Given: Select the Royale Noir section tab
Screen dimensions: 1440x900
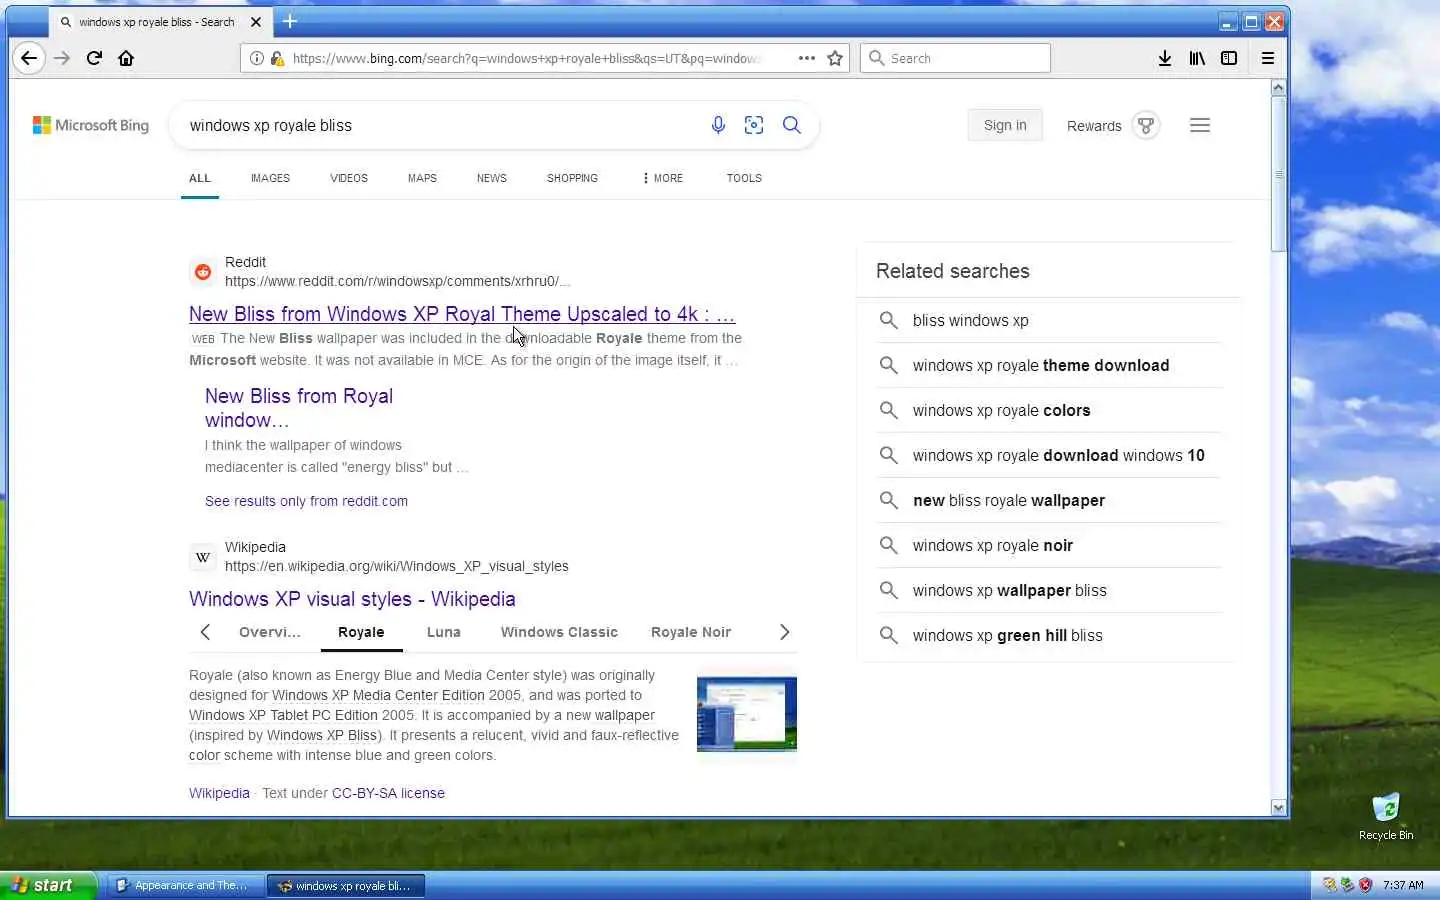Looking at the screenshot, I should [x=691, y=632].
